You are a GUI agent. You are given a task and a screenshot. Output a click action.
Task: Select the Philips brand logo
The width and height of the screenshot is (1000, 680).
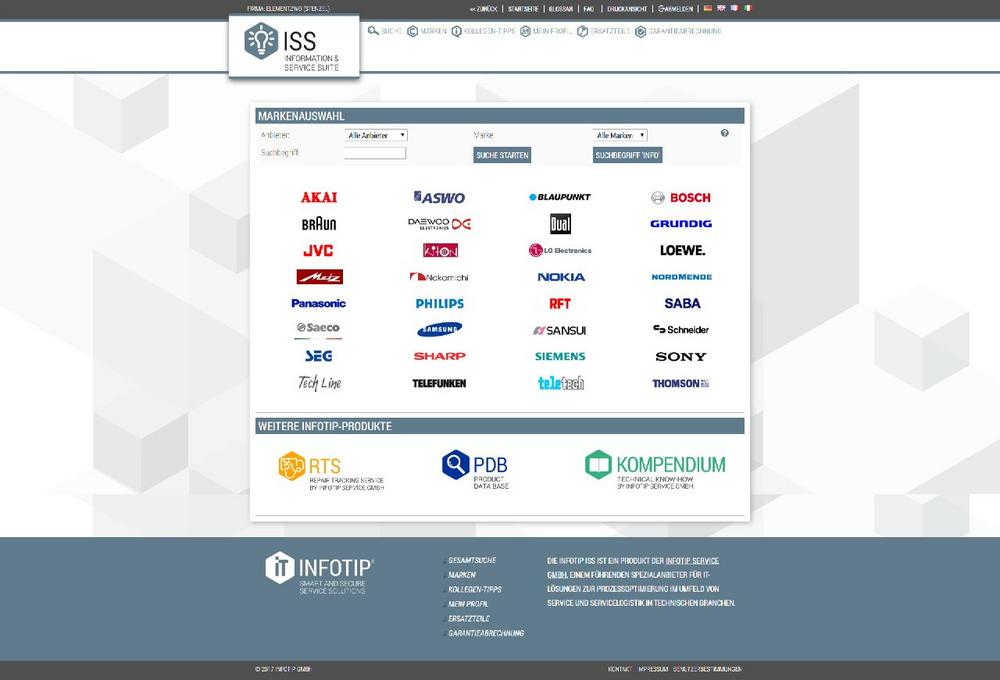click(440, 304)
